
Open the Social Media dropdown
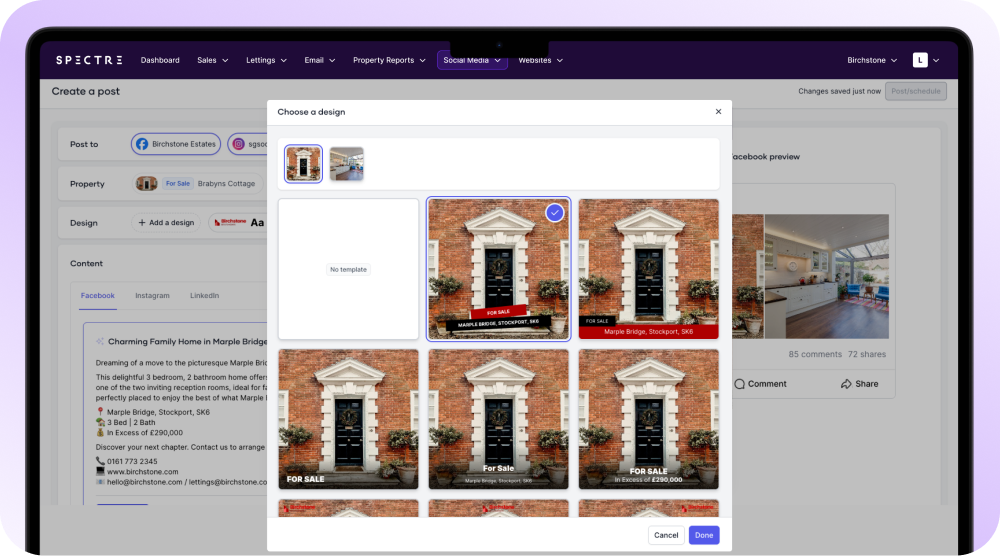click(x=472, y=60)
